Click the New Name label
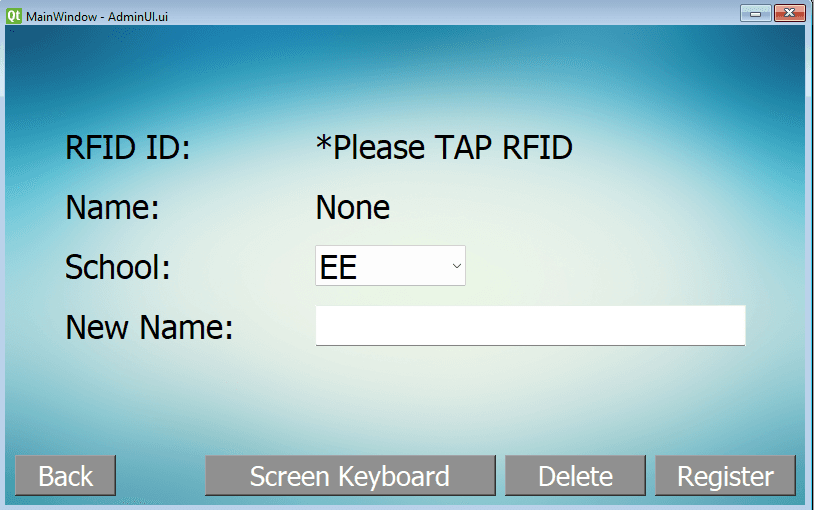The image size is (814, 510). (x=149, y=327)
